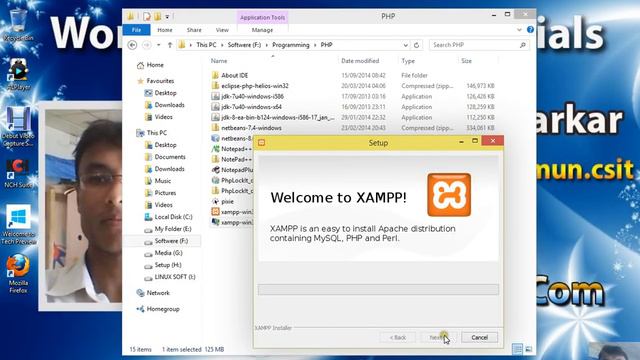Click disabled Back button in Setup

click(x=397, y=337)
